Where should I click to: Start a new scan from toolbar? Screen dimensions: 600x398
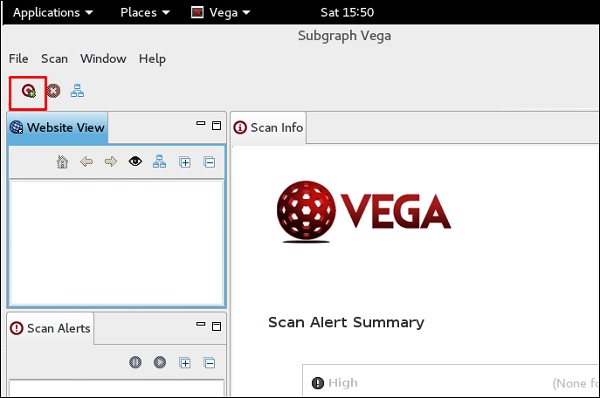(x=29, y=91)
